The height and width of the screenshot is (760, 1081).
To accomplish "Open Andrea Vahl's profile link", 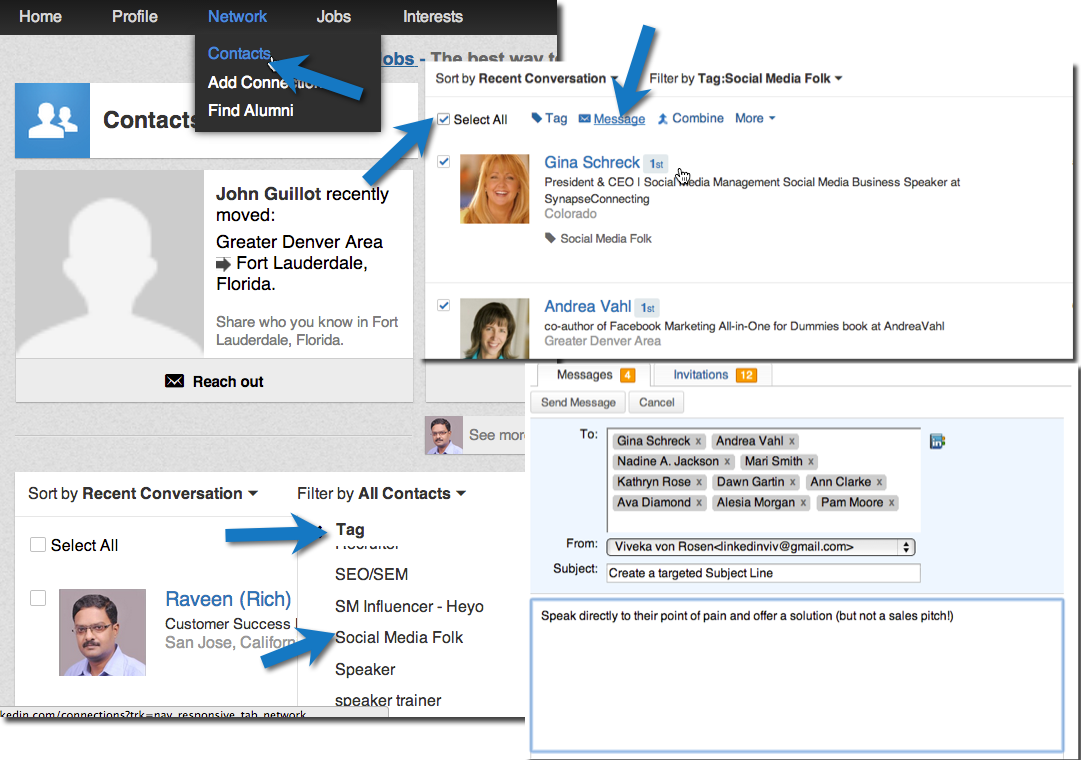I will [x=587, y=306].
